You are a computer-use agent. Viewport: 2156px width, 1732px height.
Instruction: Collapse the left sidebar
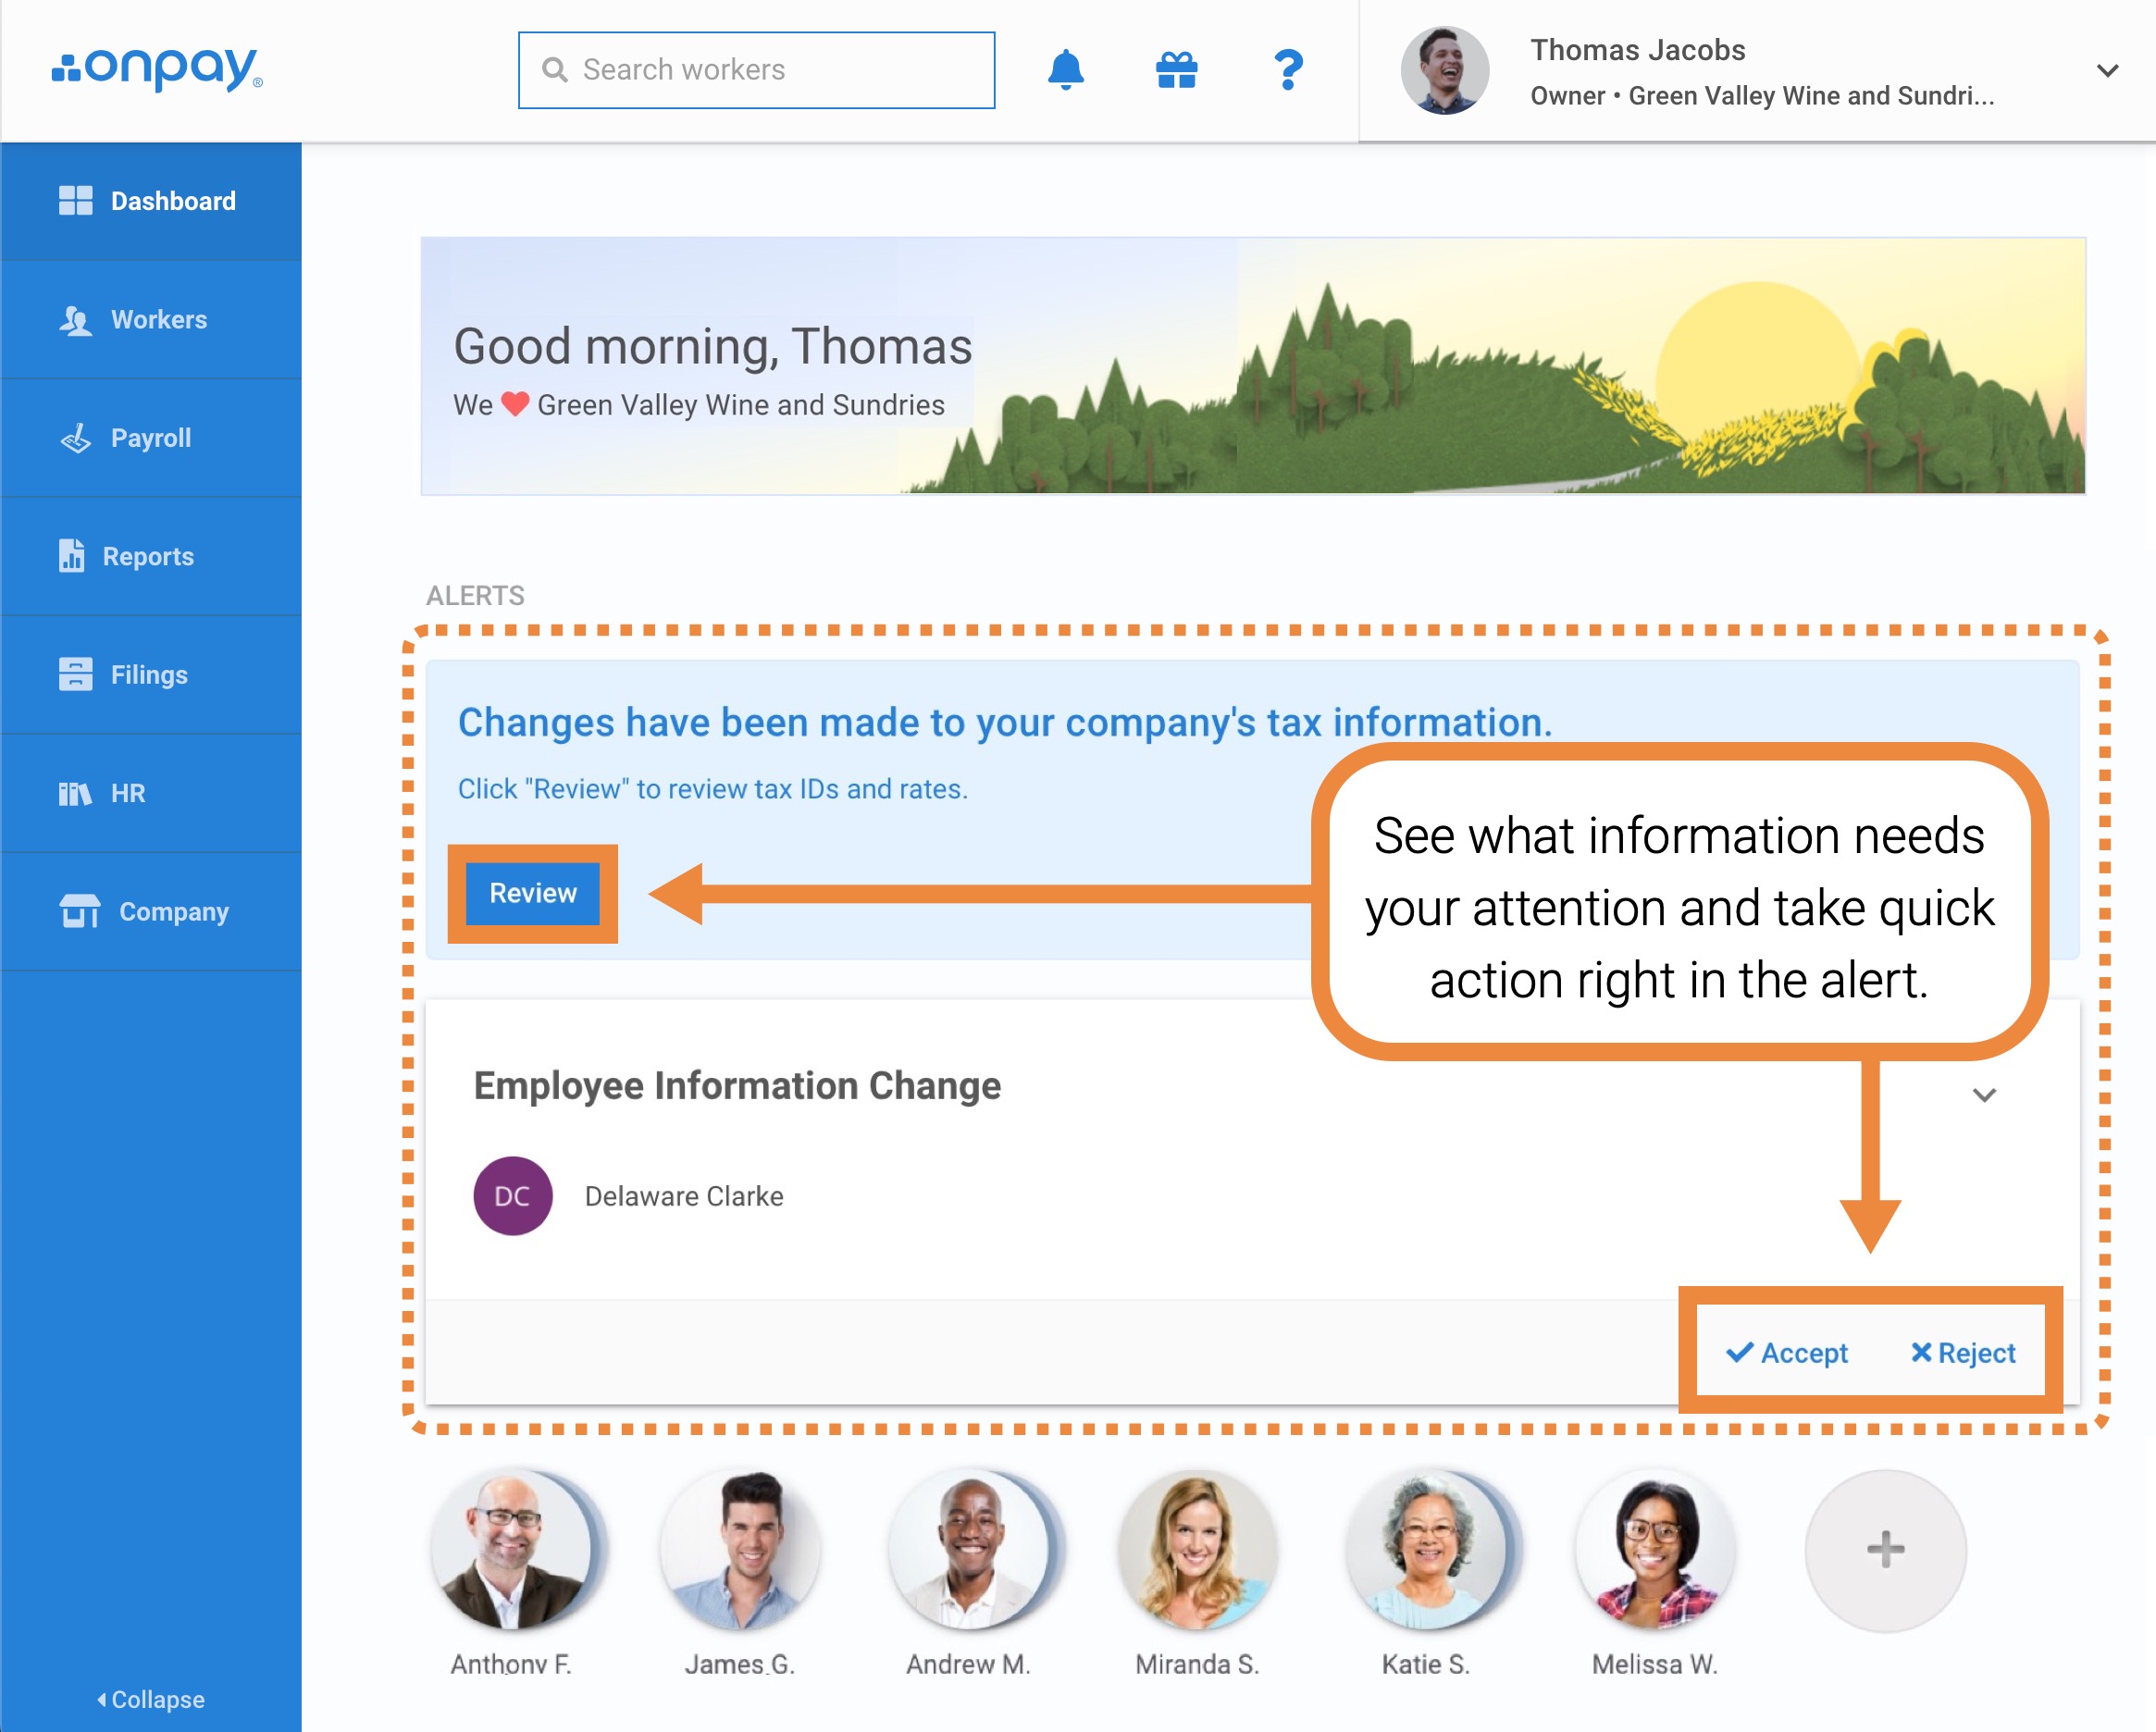(x=150, y=1699)
